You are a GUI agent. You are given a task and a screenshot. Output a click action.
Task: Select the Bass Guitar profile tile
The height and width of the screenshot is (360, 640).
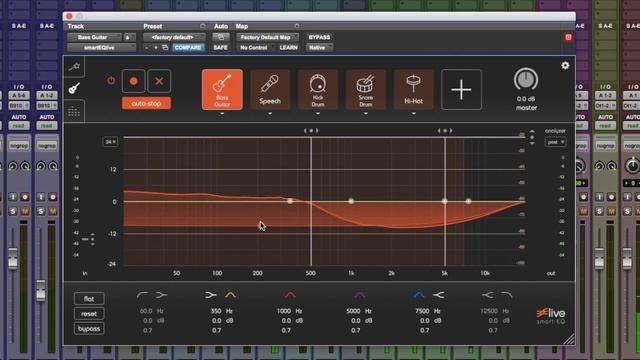click(222, 89)
